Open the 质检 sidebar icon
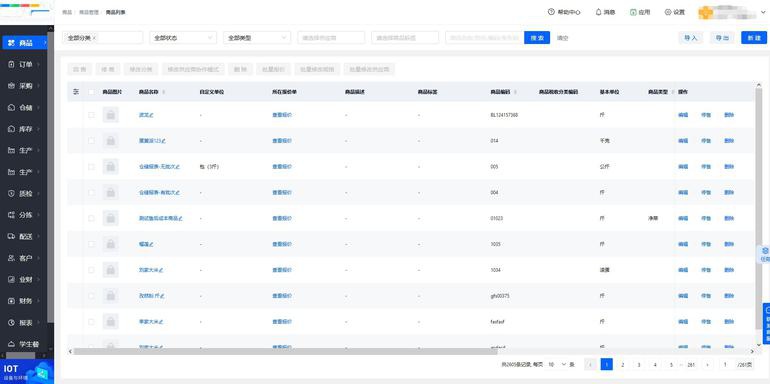Viewport: 770px width, 384px height. pyautogui.click(x=12, y=193)
